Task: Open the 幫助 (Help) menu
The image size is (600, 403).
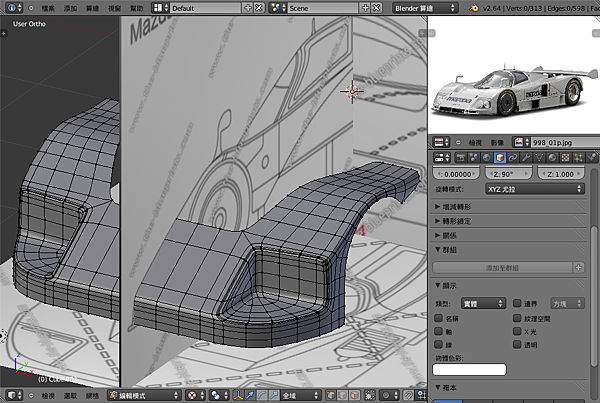Action: pos(137,8)
